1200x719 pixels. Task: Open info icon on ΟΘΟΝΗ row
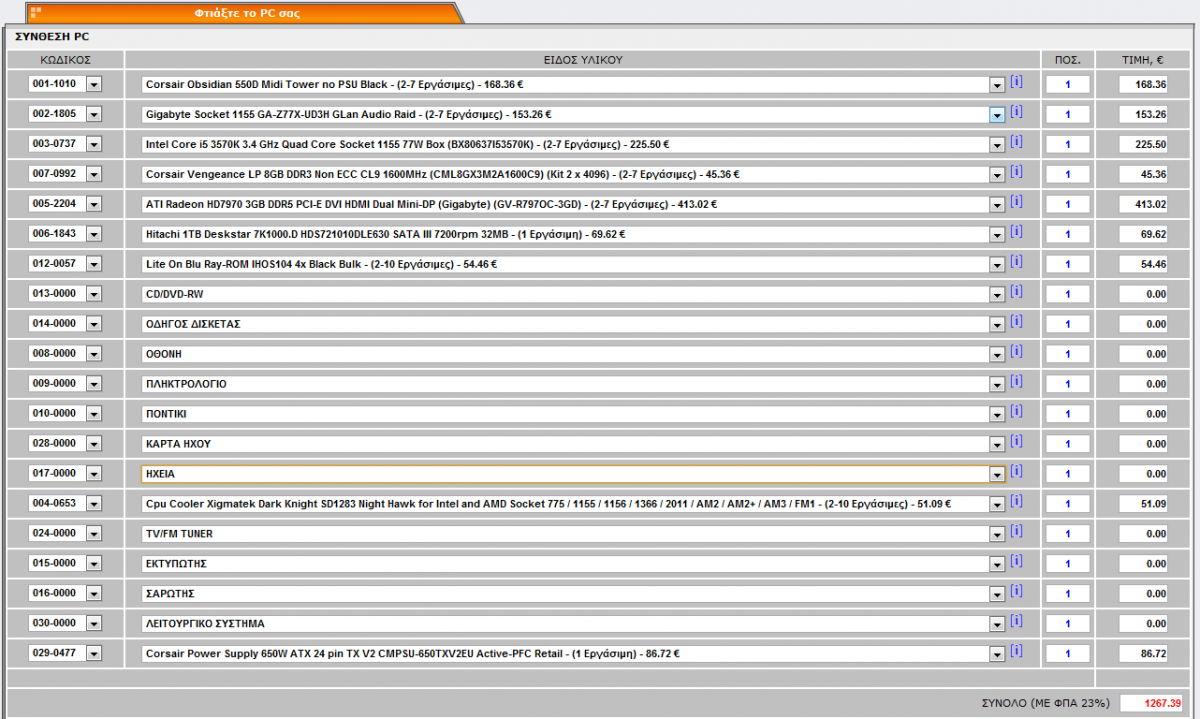click(x=1016, y=352)
